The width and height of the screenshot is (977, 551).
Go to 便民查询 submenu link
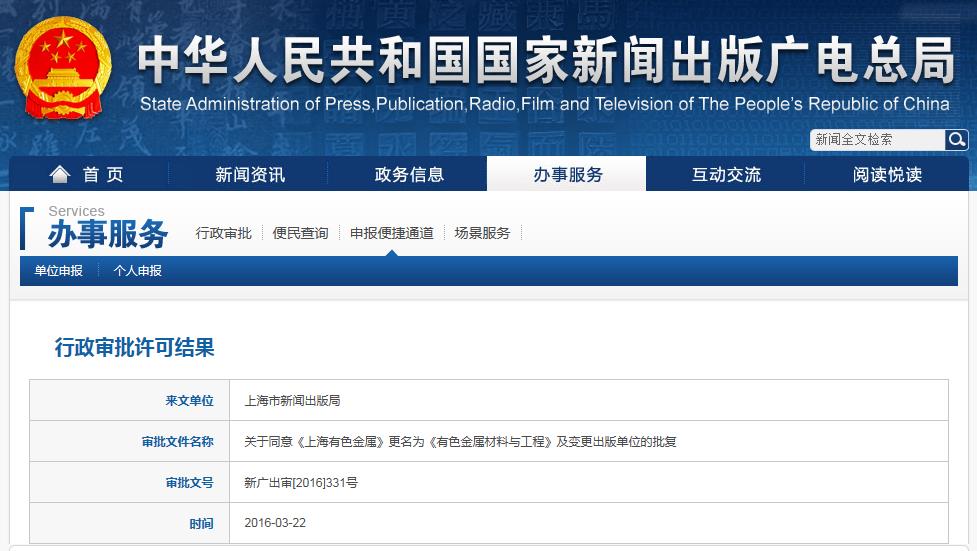[x=300, y=233]
